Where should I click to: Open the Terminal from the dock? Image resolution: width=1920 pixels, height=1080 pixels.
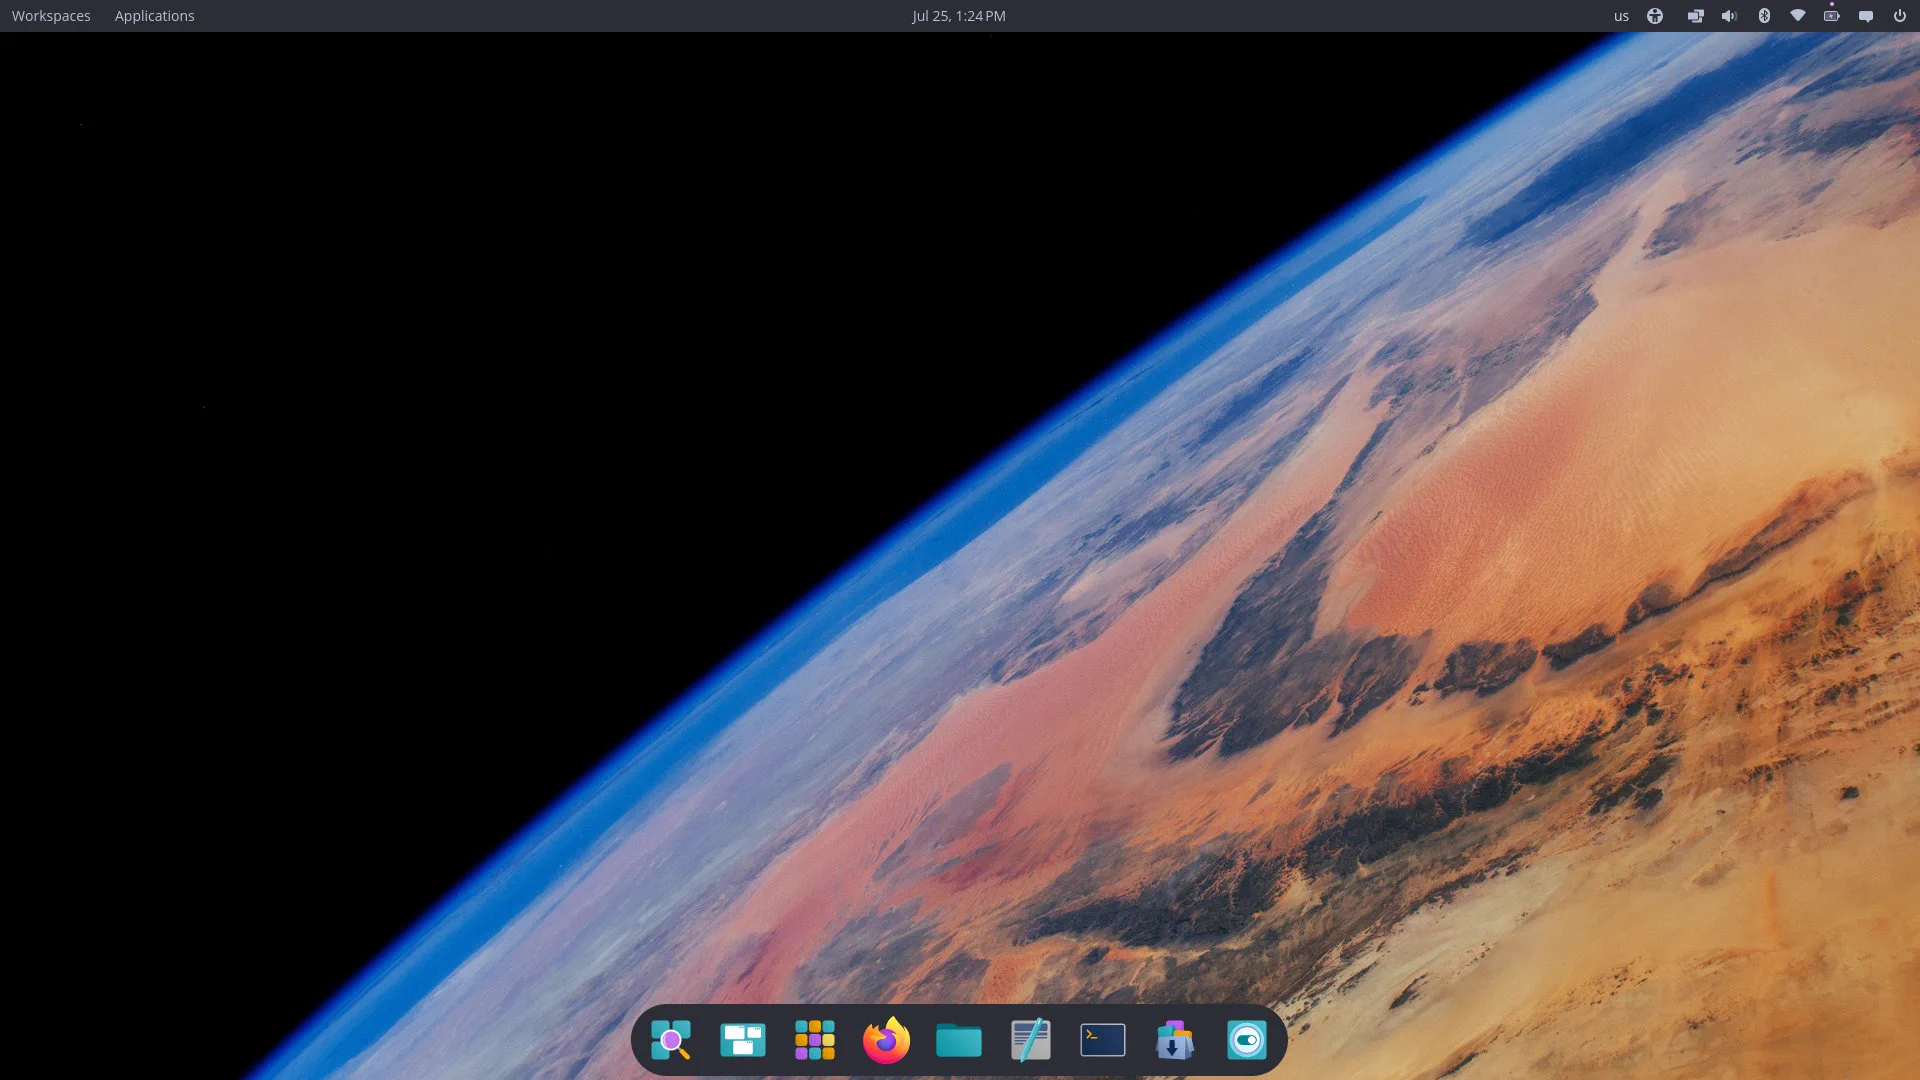[x=1103, y=1040]
